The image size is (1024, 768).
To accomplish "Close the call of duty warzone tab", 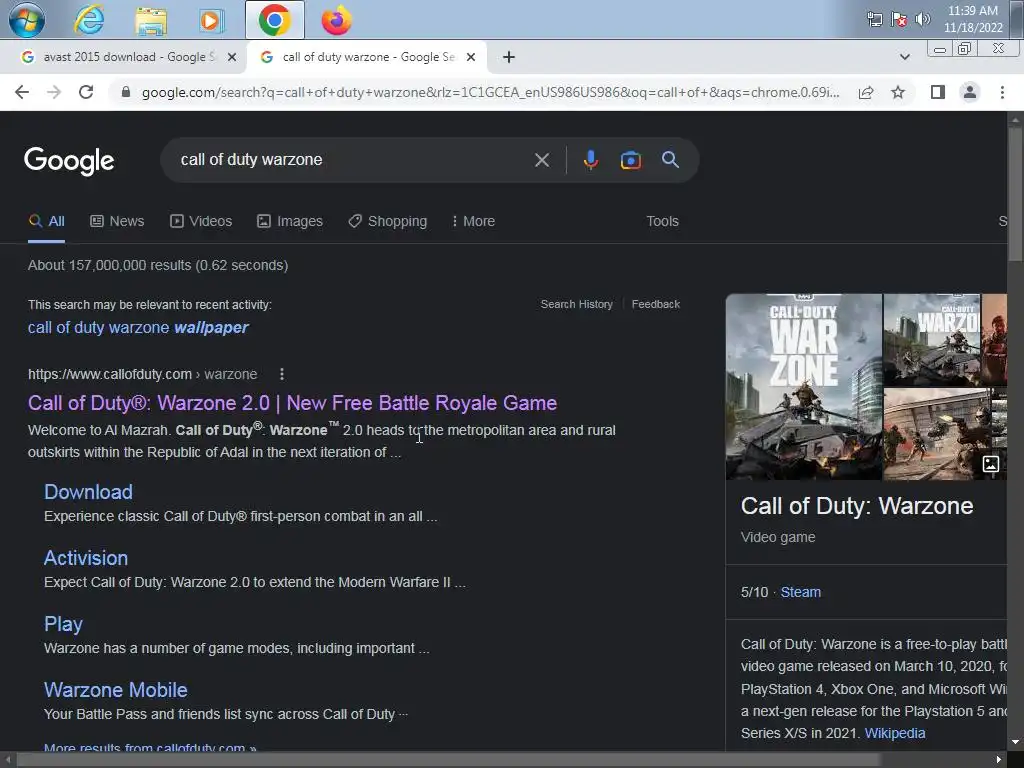I will (470, 57).
